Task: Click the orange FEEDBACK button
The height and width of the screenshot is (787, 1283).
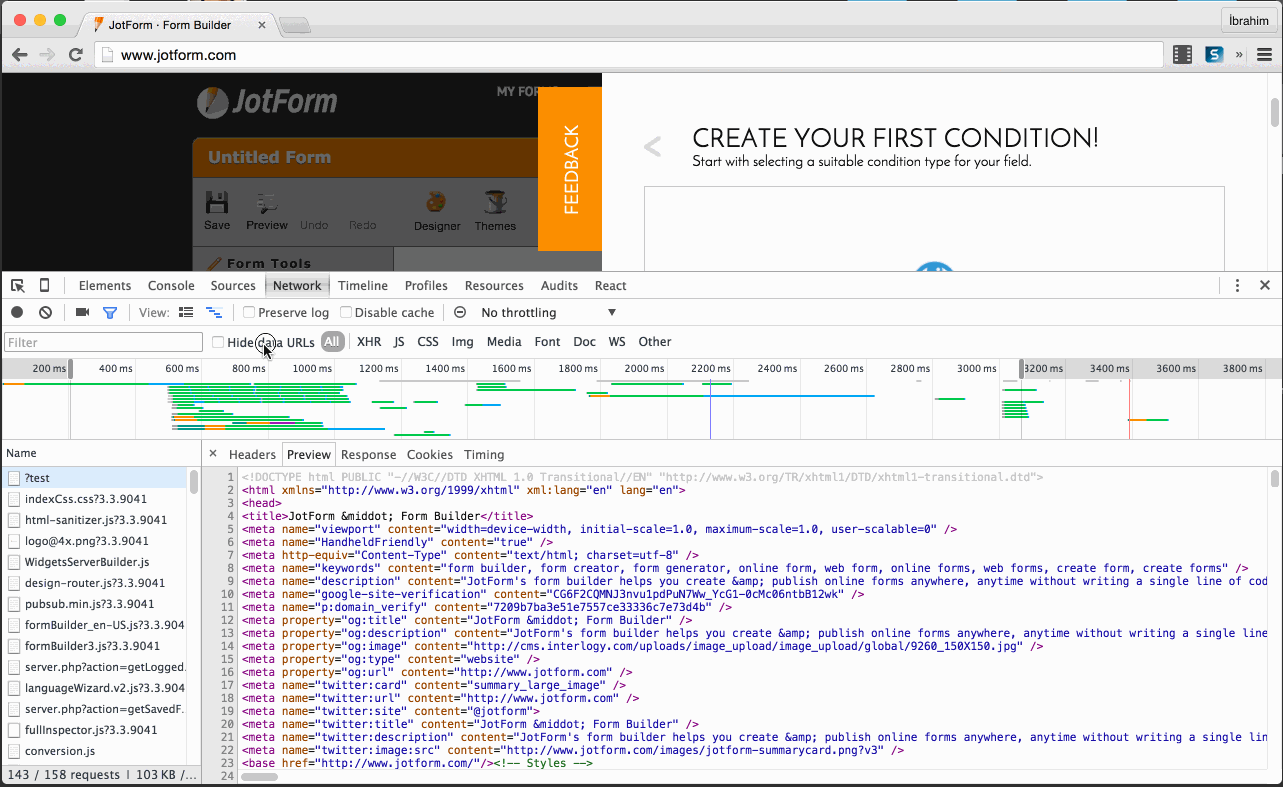Action: pyautogui.click(x=570, y=169)
